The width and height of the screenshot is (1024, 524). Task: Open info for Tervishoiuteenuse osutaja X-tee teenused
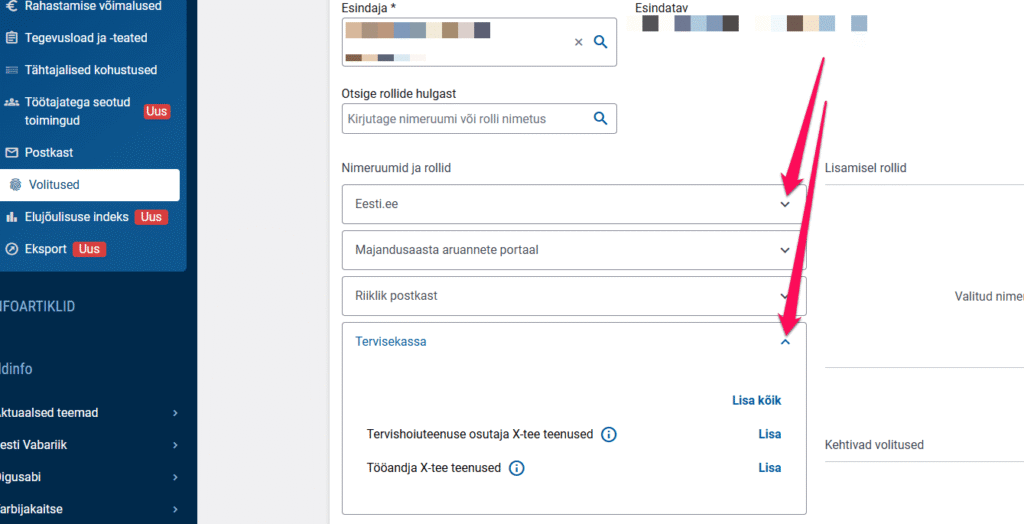tap(609, 434)
